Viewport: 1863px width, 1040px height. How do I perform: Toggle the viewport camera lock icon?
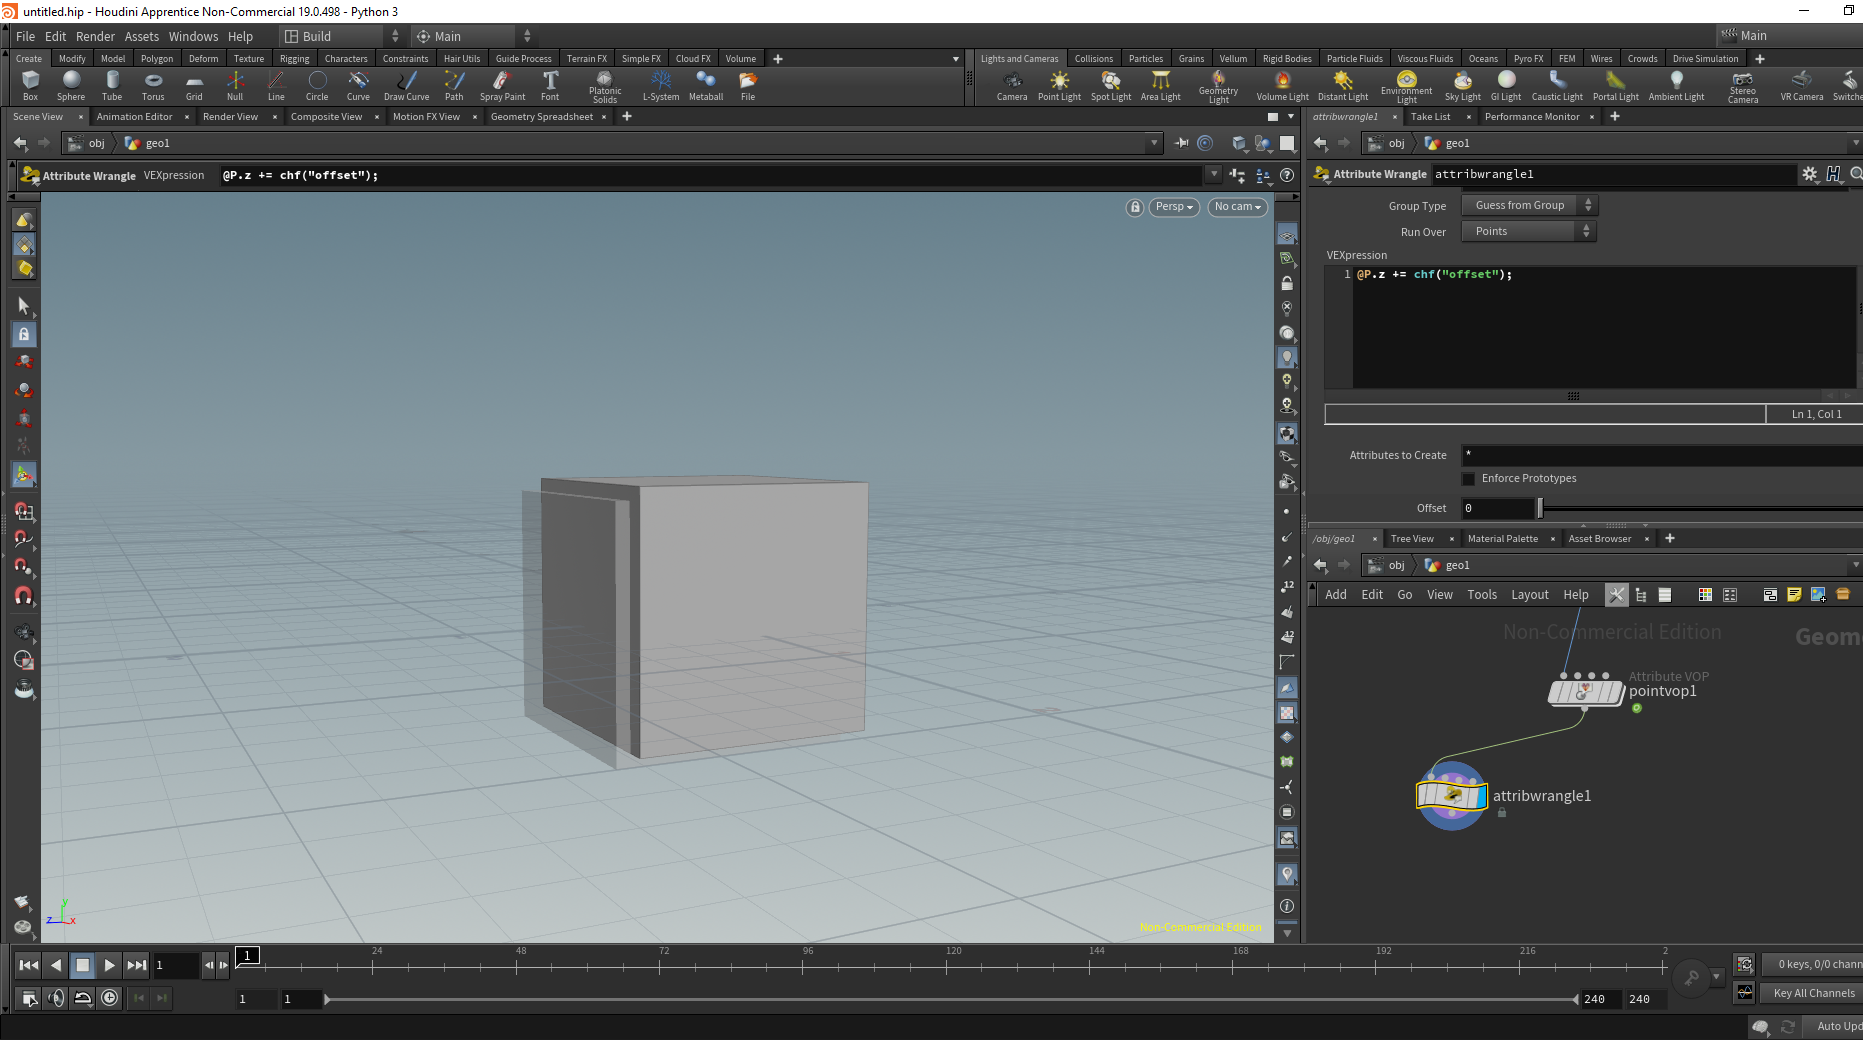[1134, 207]
